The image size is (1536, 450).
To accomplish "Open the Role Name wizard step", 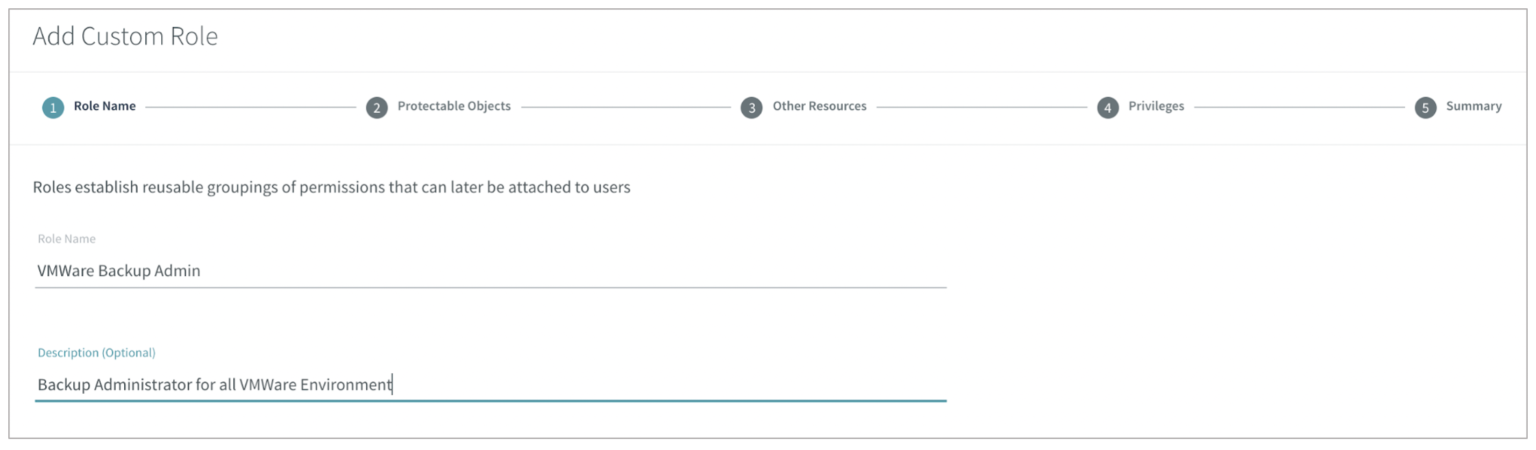I will [105, 106].
